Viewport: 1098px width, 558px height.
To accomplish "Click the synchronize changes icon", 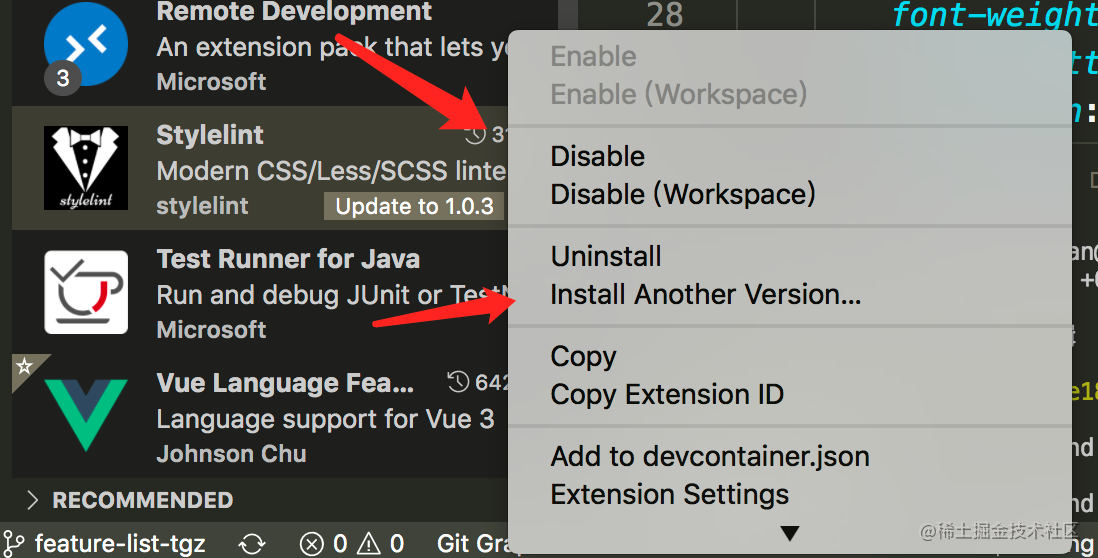I will [x=251, y=544].
